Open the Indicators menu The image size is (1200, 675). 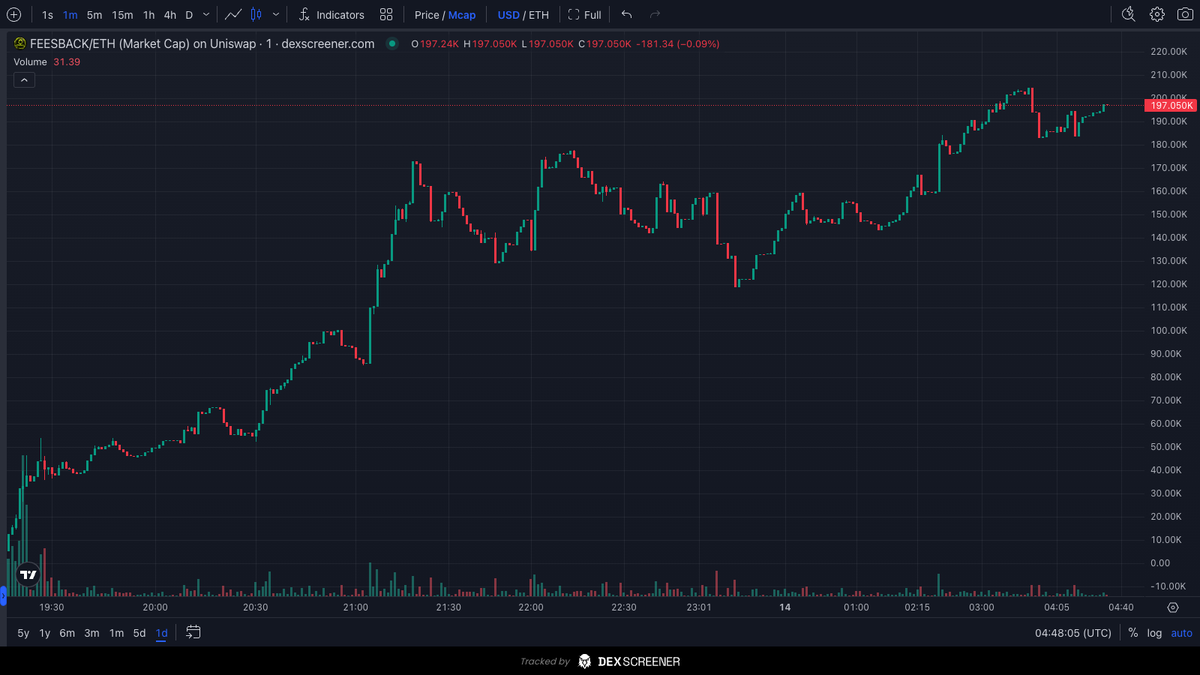click(332, 15)
